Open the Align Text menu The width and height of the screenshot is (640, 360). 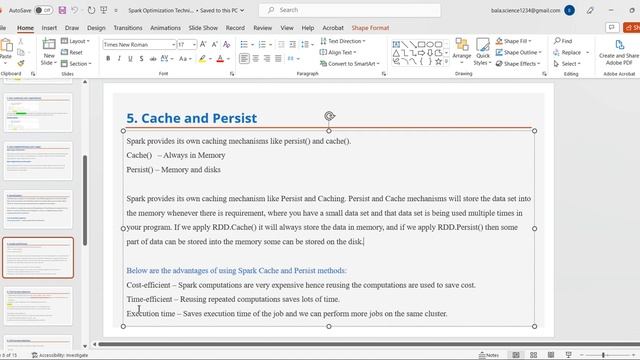coord(338,52)
